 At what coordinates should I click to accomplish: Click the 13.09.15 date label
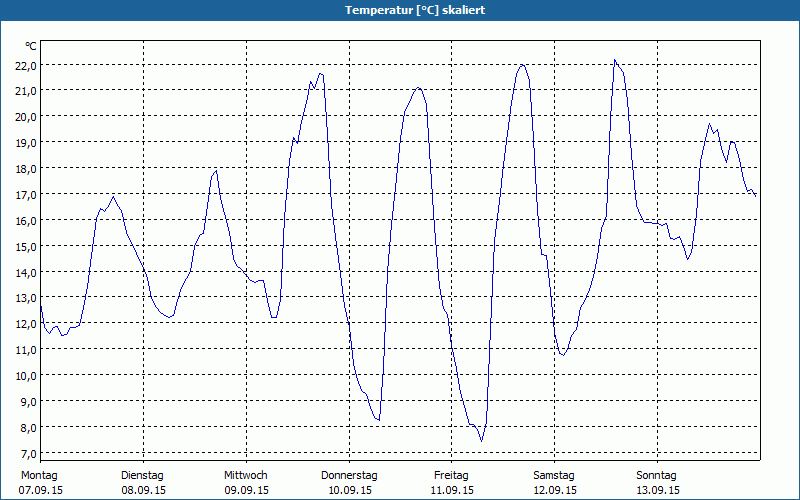[658, 490]
